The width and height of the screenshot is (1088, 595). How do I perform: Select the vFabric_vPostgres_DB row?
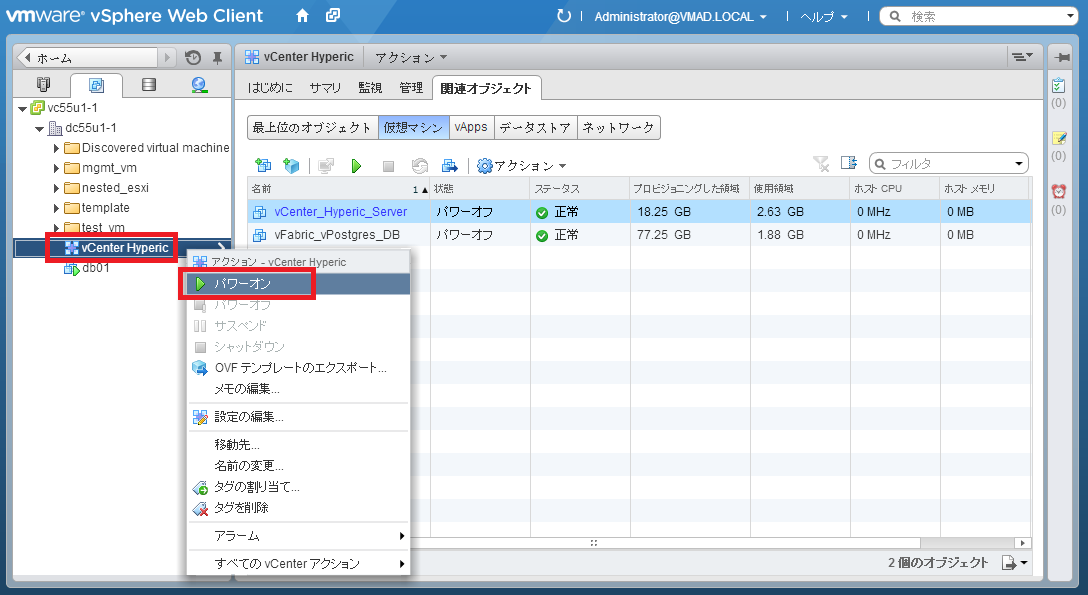pos(639,235)
